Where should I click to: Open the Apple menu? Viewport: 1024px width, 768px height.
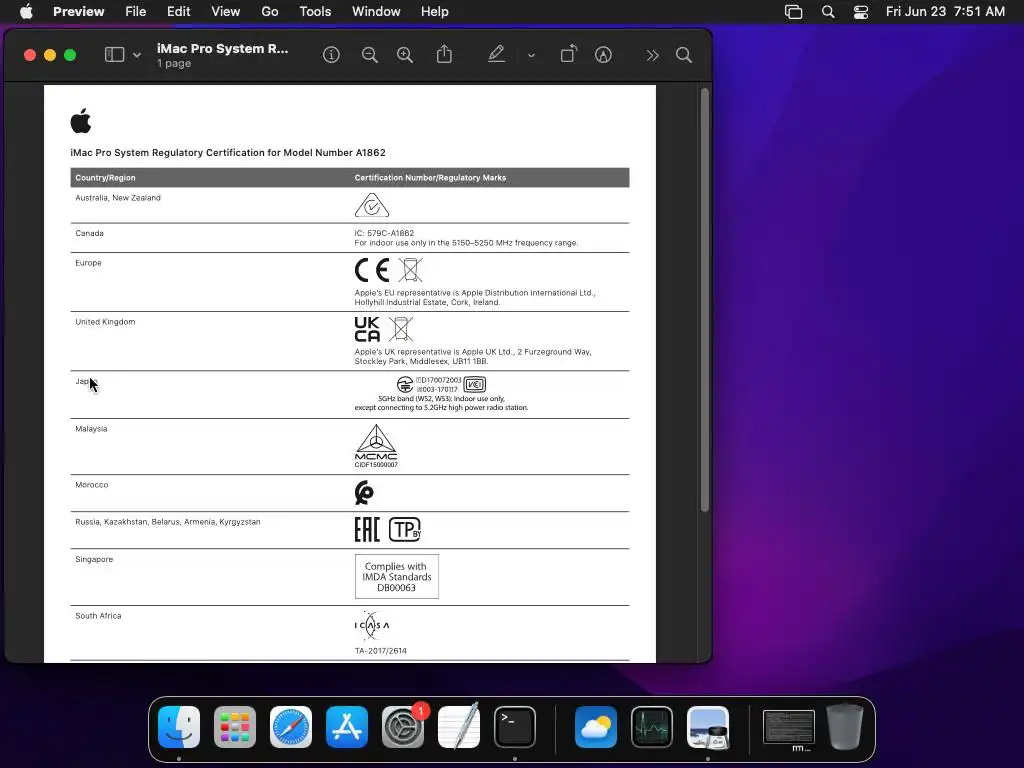[x=26, y=11]
